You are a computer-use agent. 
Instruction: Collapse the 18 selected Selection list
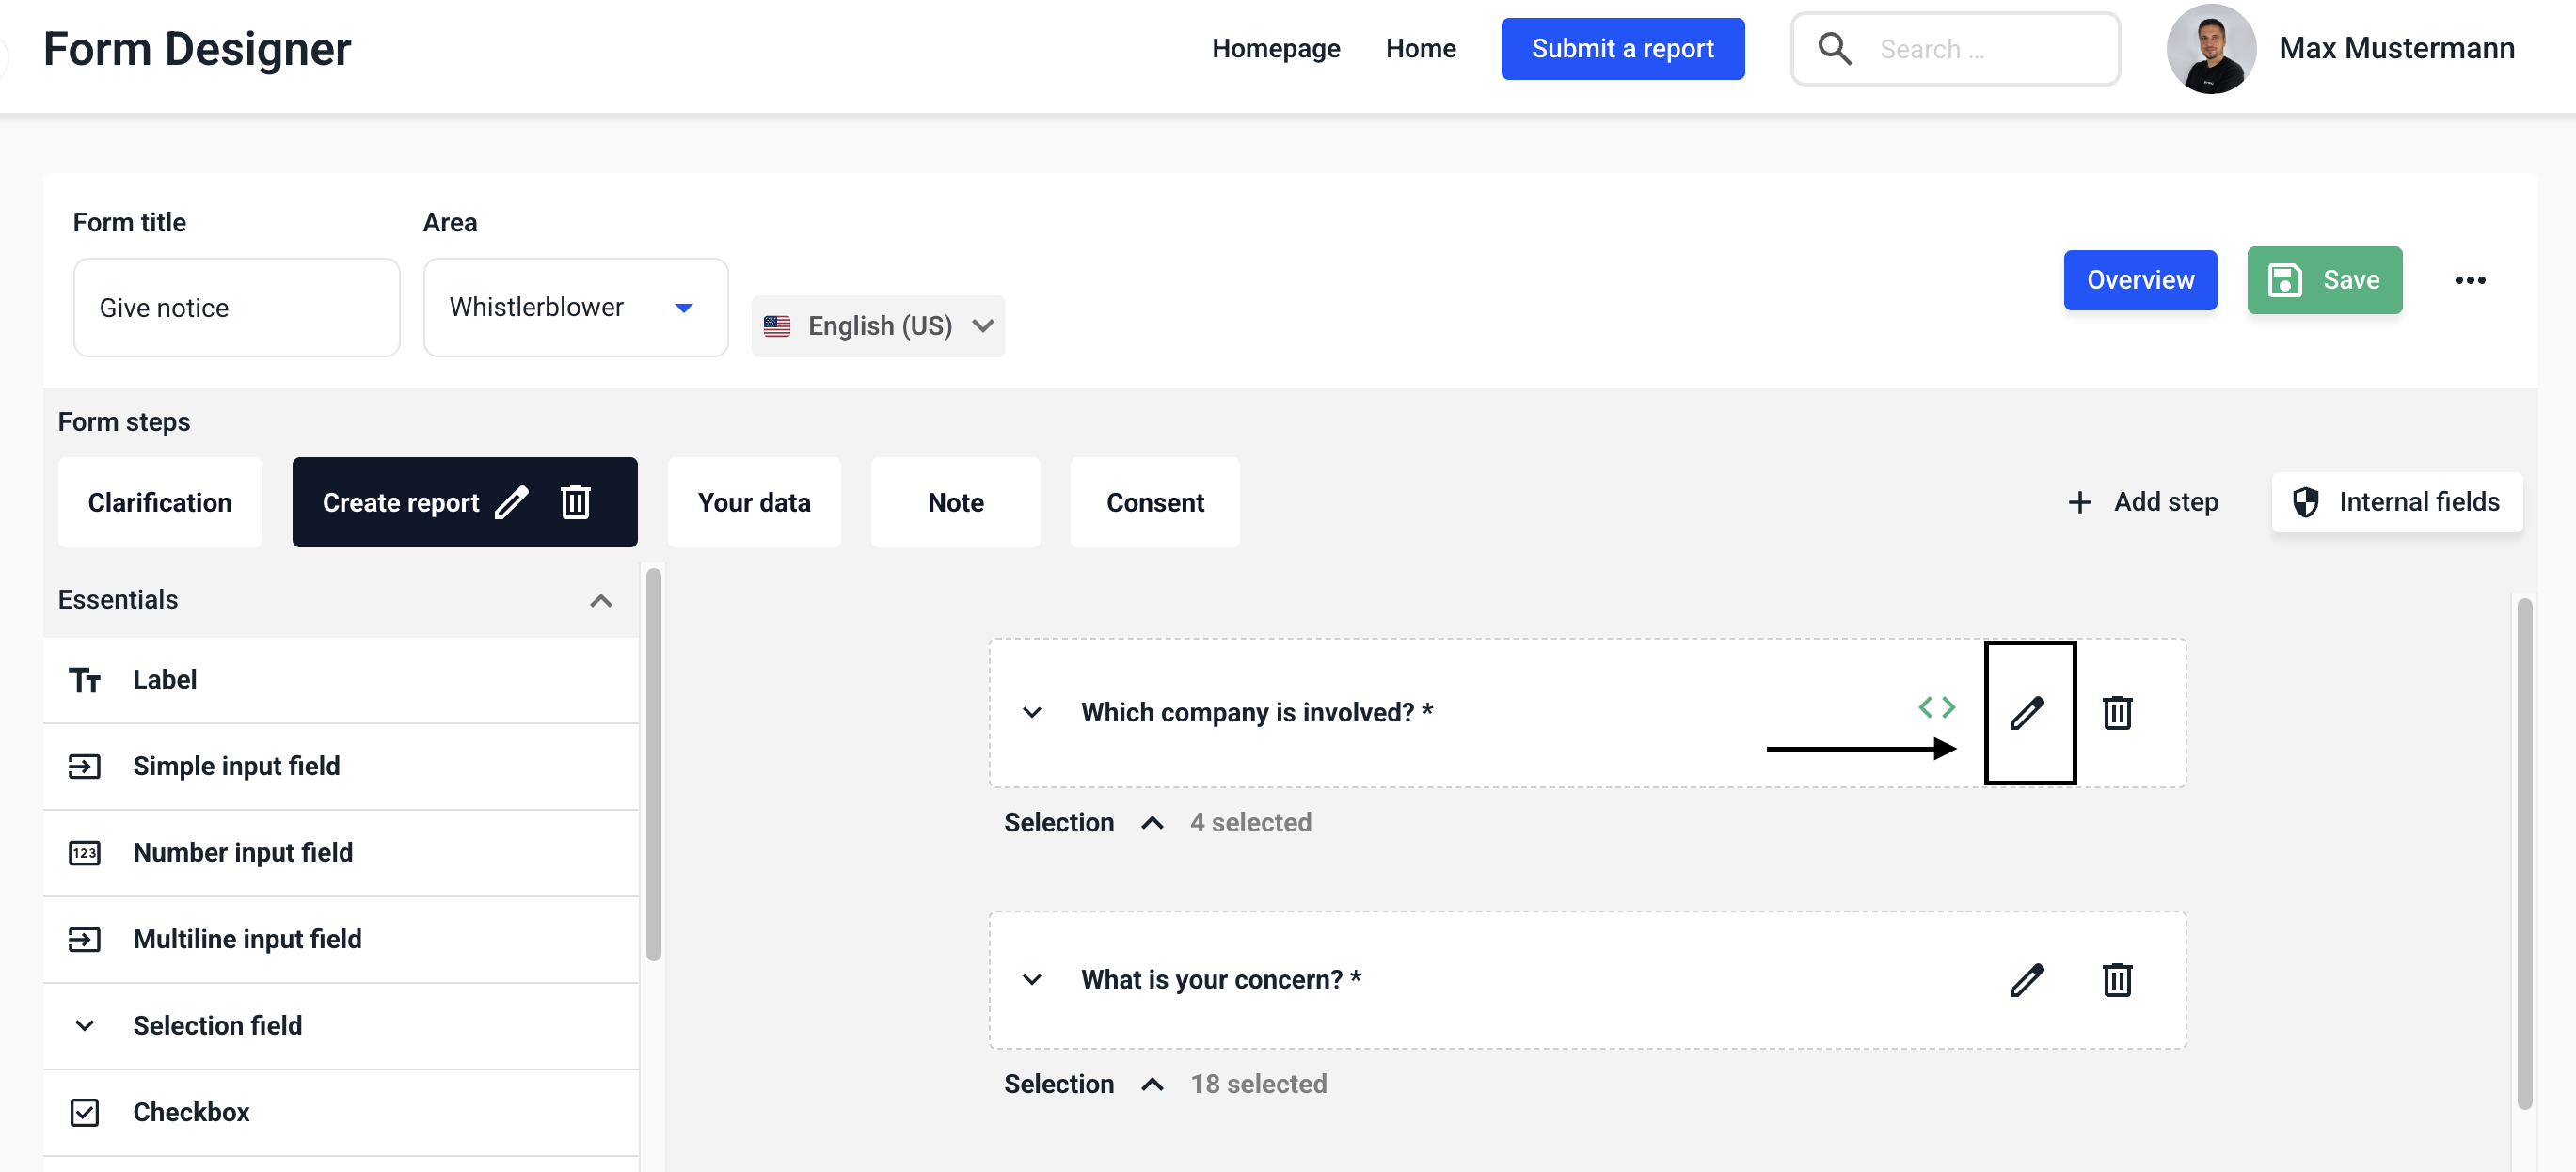[1152, 1084]
